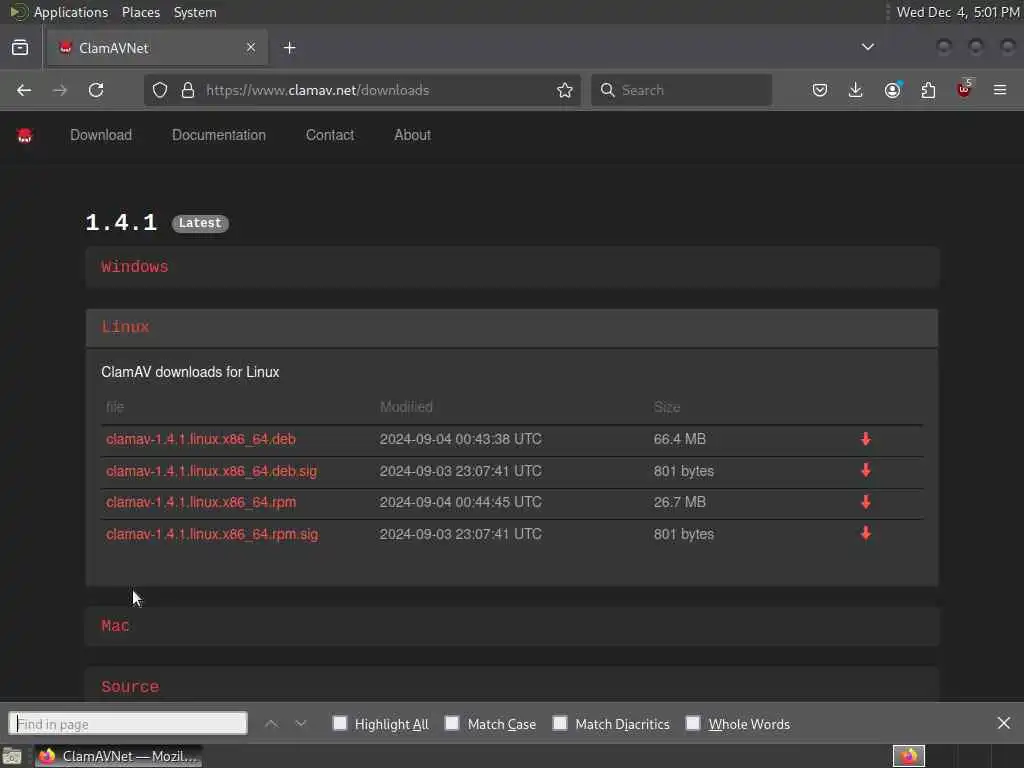Enable the Highlight All checkbox

340,723
